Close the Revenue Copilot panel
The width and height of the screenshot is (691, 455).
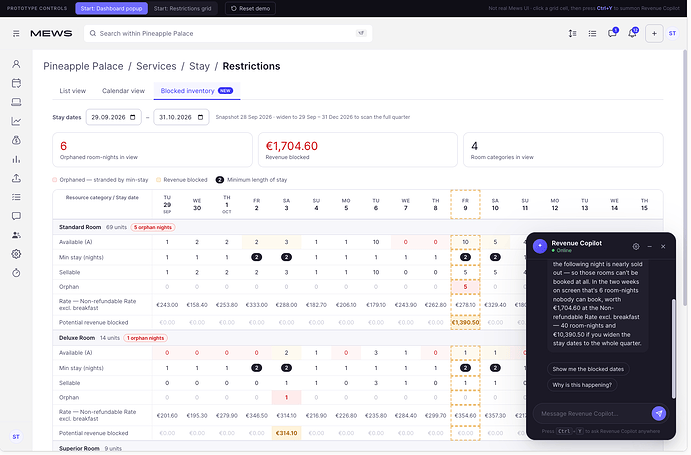point(663,246)
